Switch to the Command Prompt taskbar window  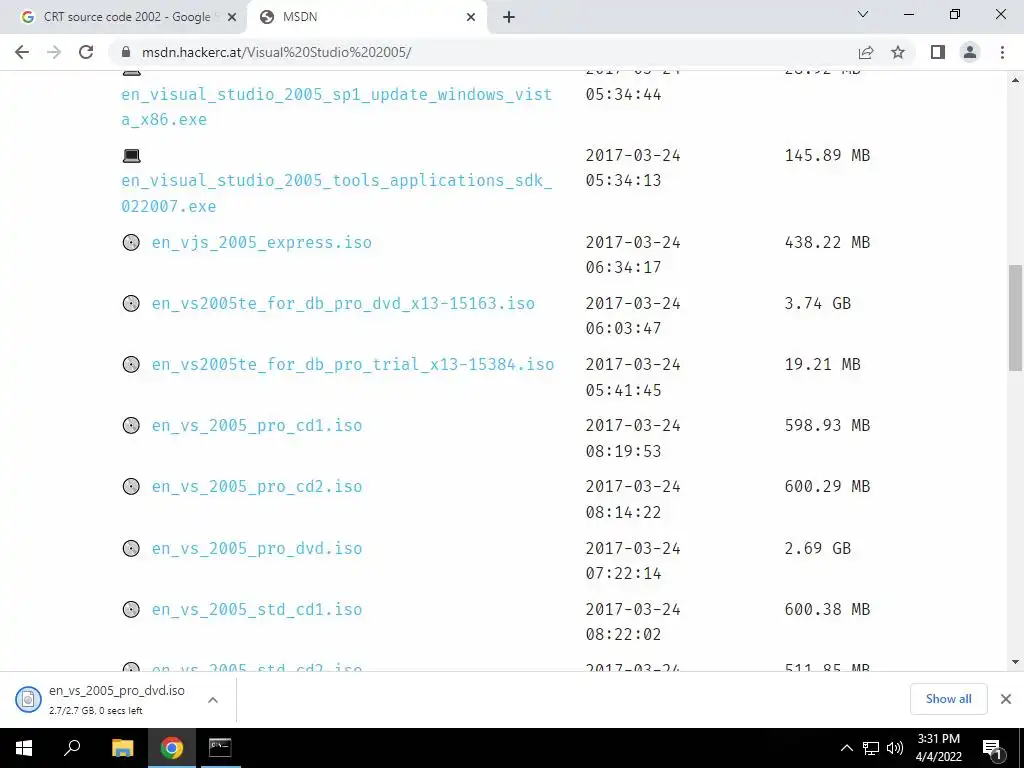220,748
